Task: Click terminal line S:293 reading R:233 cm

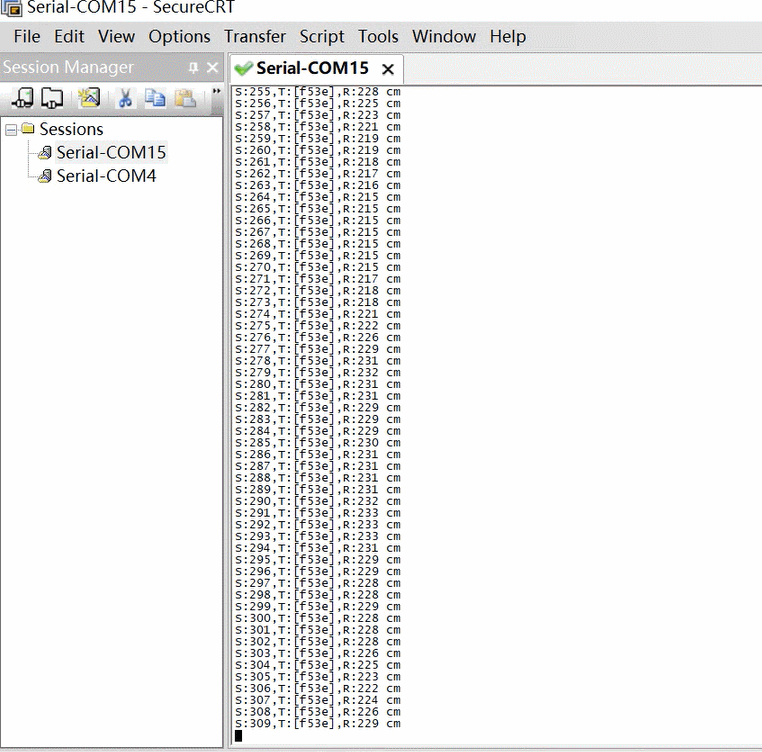Action: coord(318,536)
